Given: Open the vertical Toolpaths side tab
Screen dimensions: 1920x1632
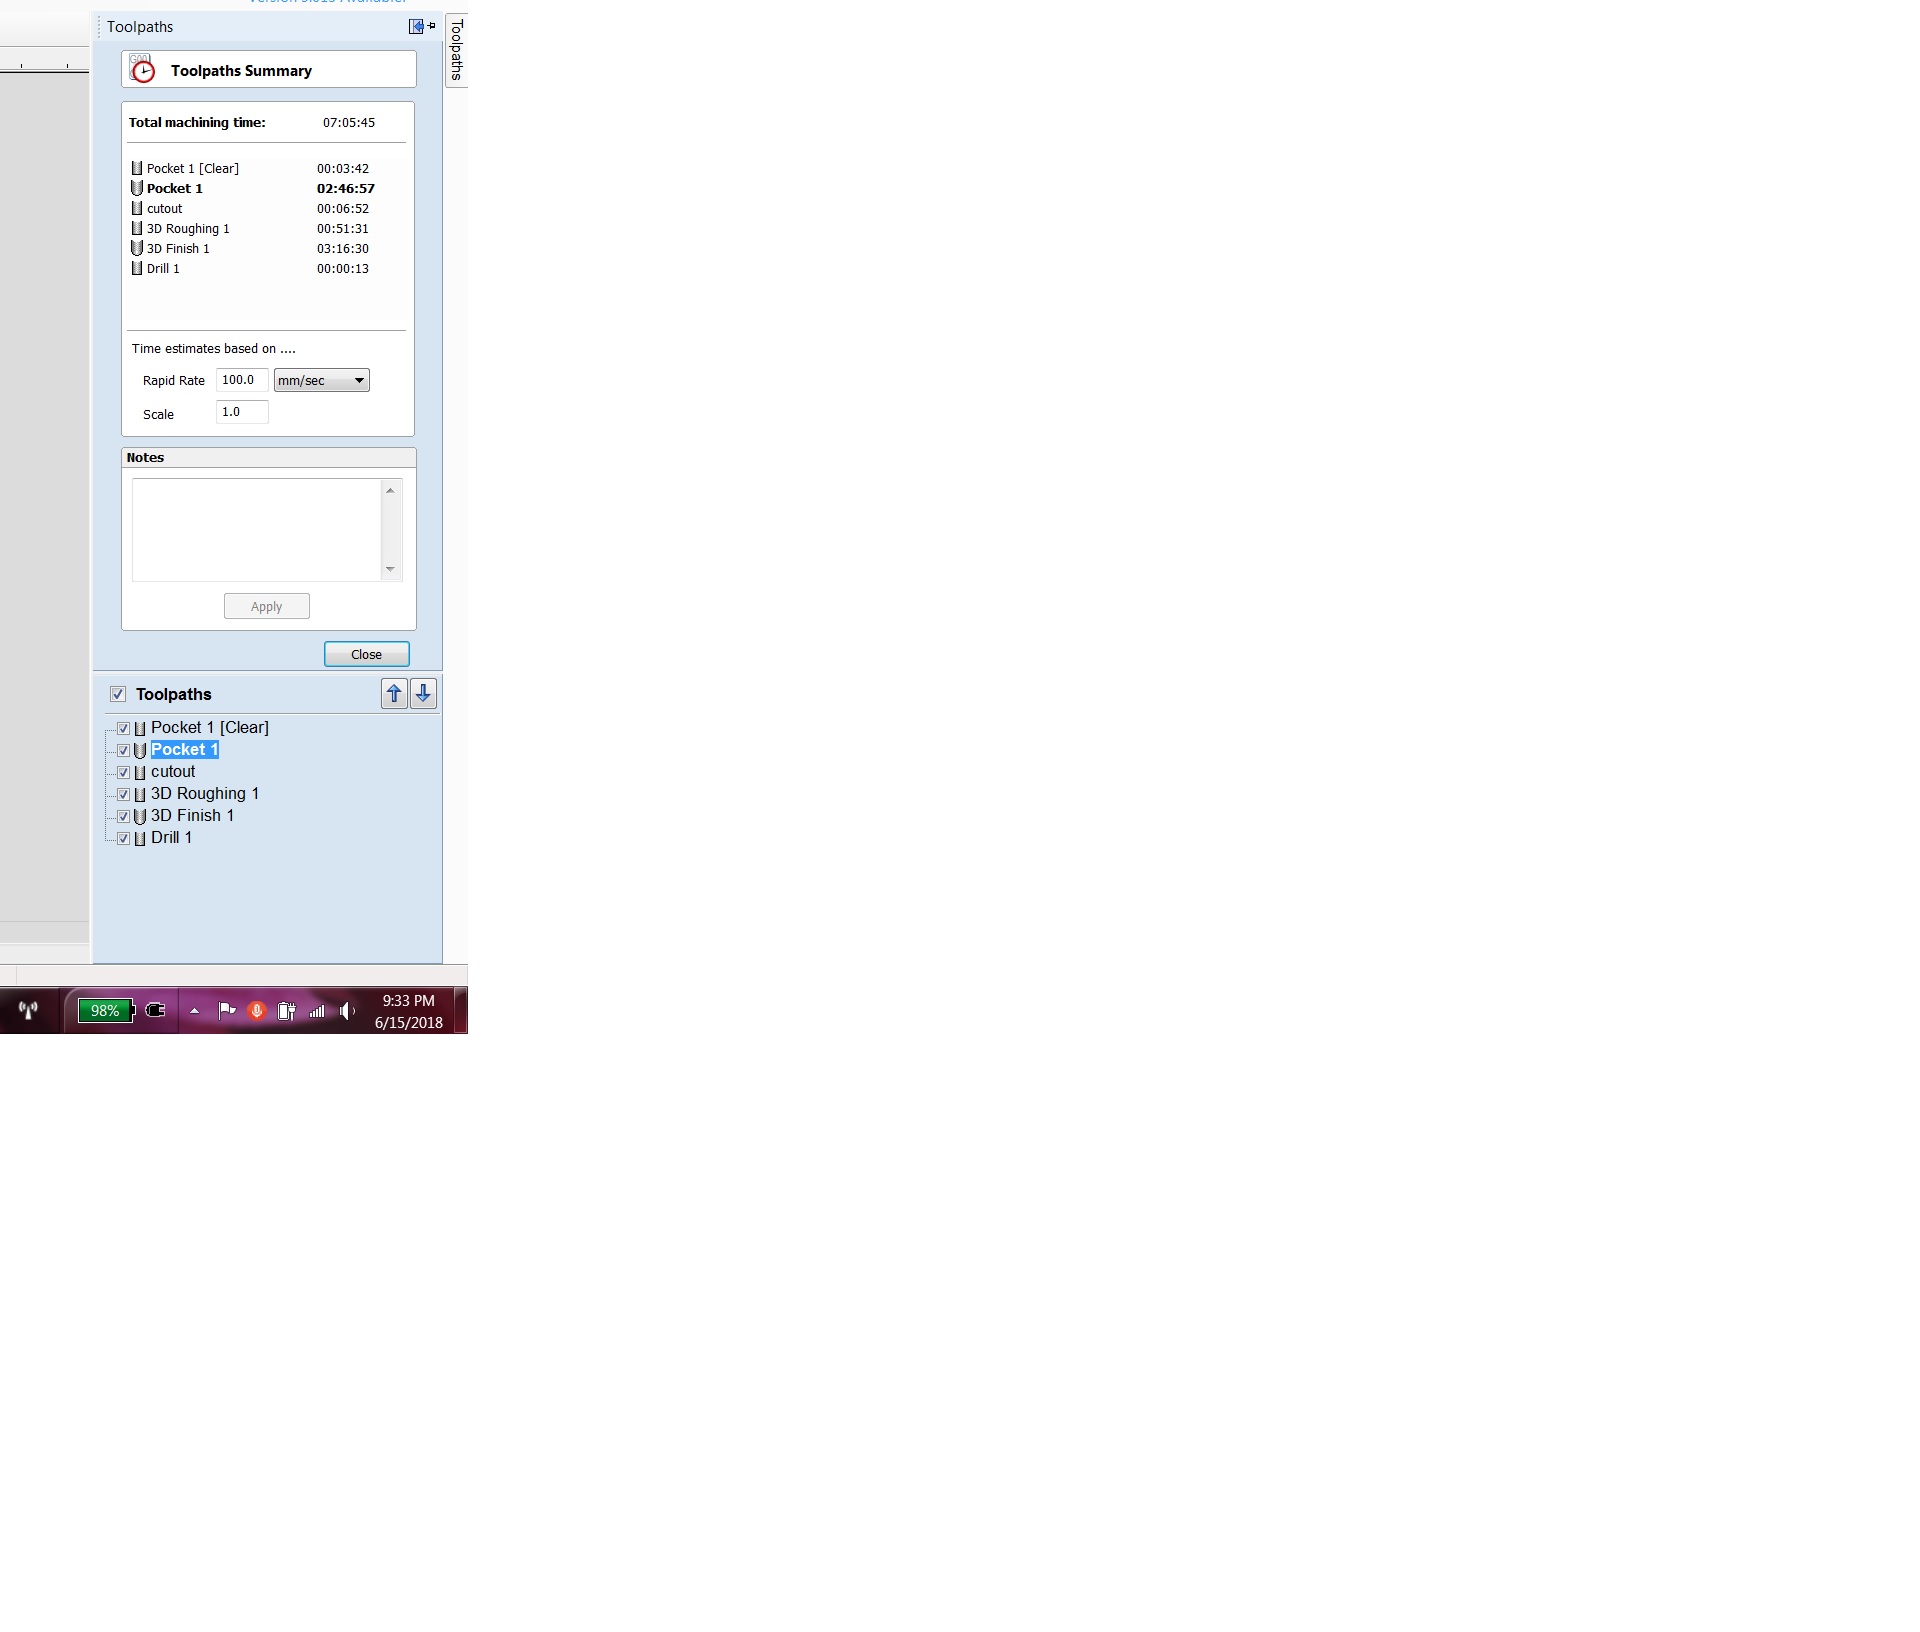Looking at the screenshot, I should (456, 50).
